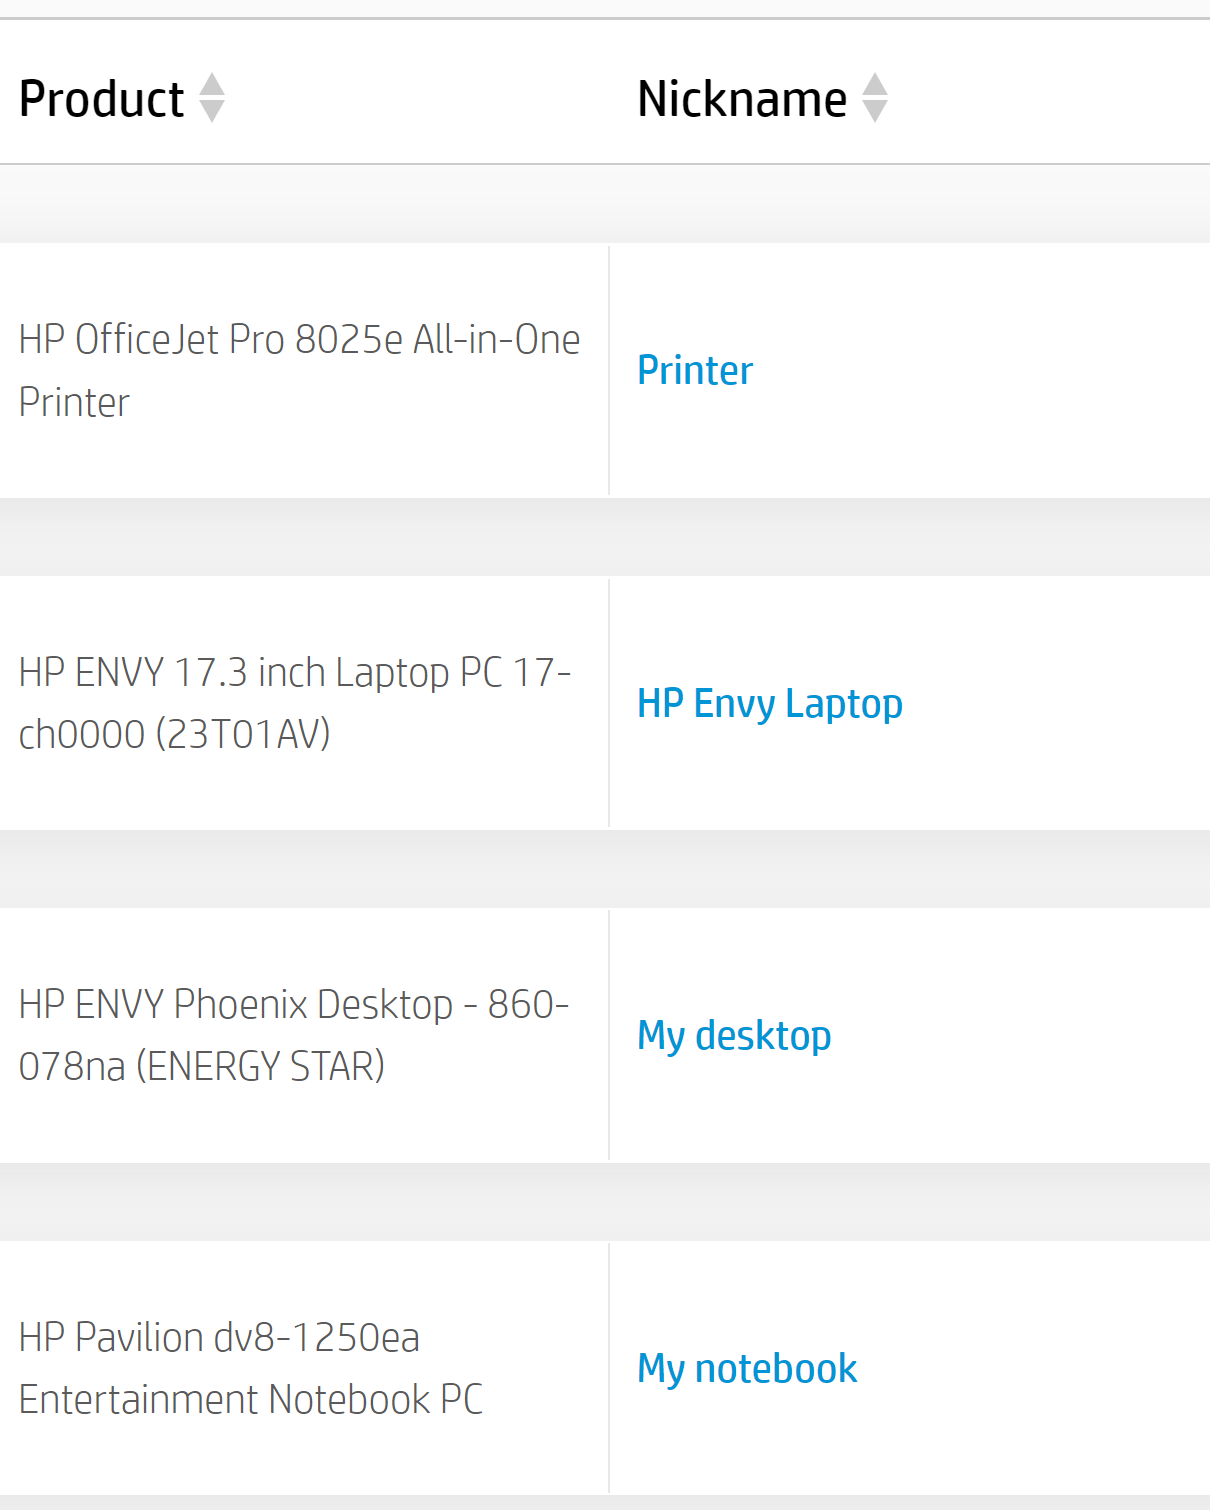Open the My desktop link
The width and height of the screenshot is (1210, 1510).
pyautogui.click(x=734, y=1036)
